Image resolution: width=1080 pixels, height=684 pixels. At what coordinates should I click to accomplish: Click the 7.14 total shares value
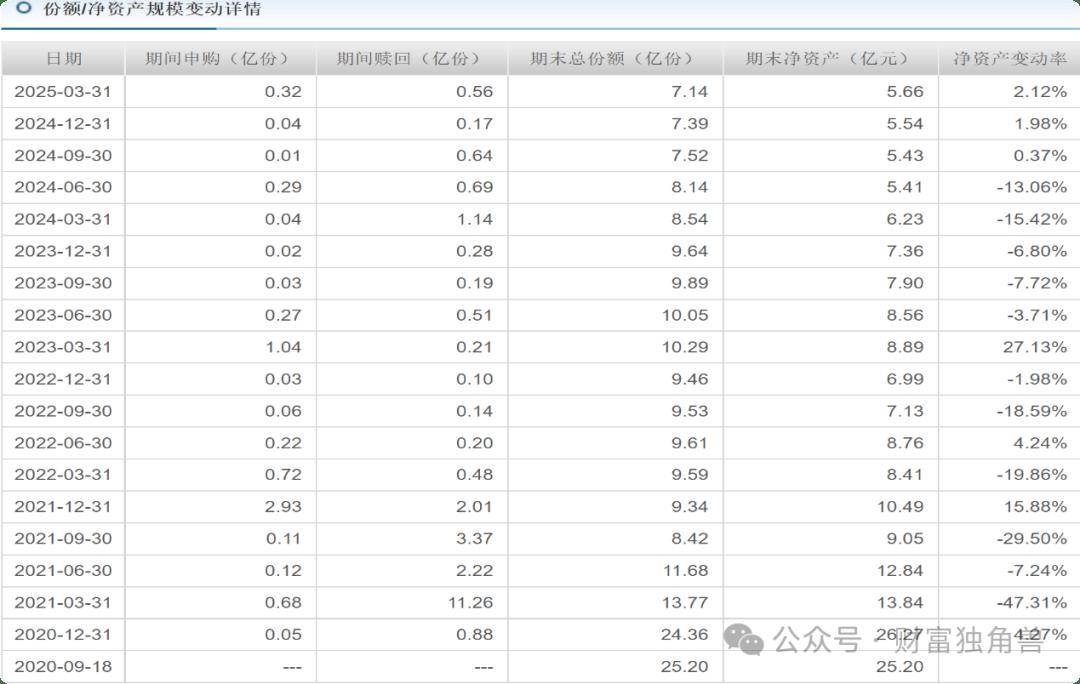[689, 92]
